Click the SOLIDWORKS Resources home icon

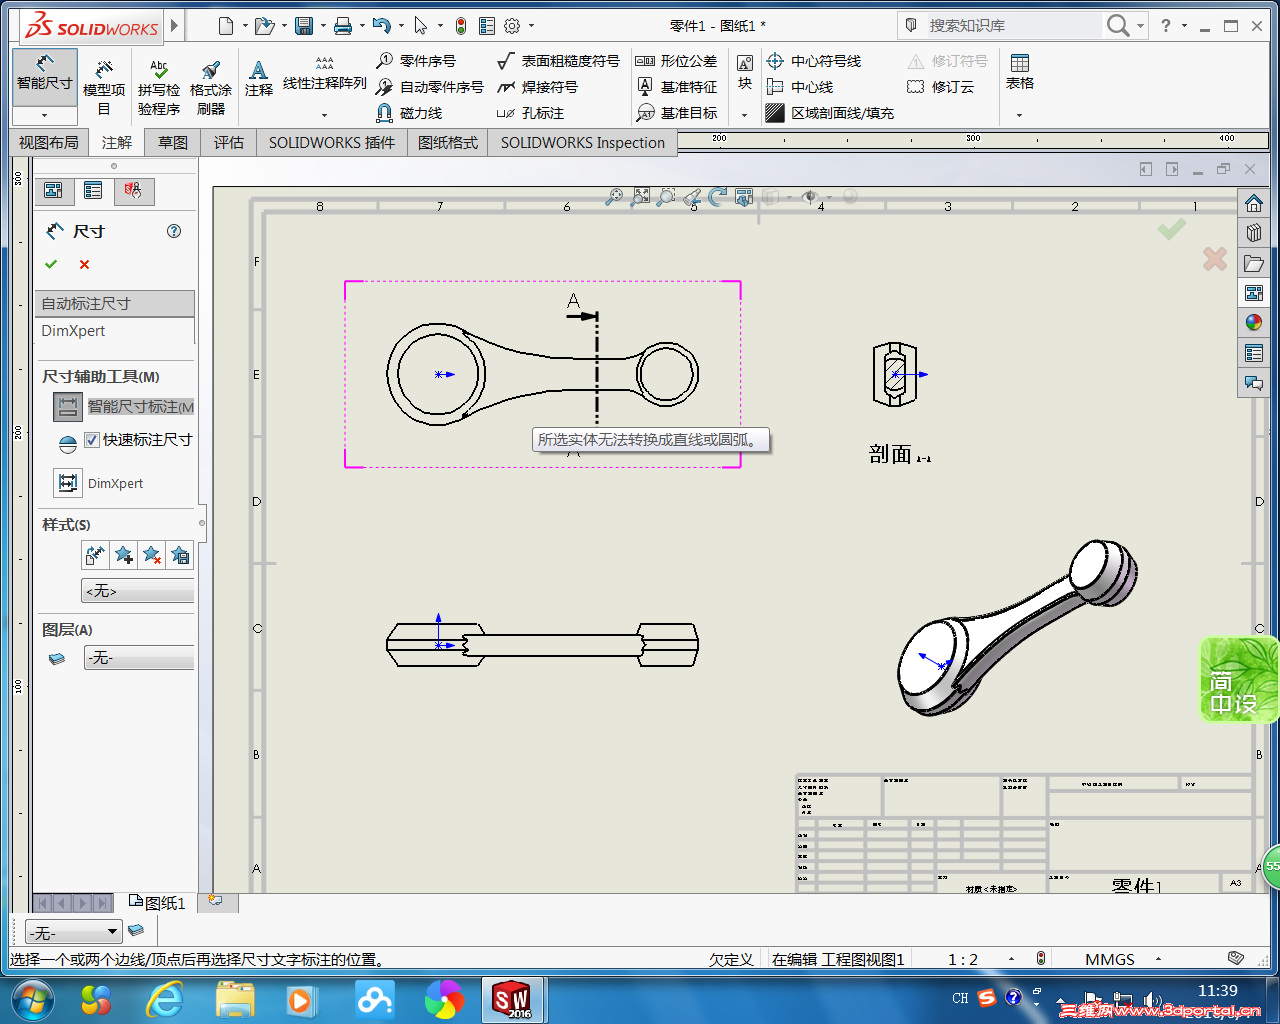pyautogui.click(x=1254, y=203)
